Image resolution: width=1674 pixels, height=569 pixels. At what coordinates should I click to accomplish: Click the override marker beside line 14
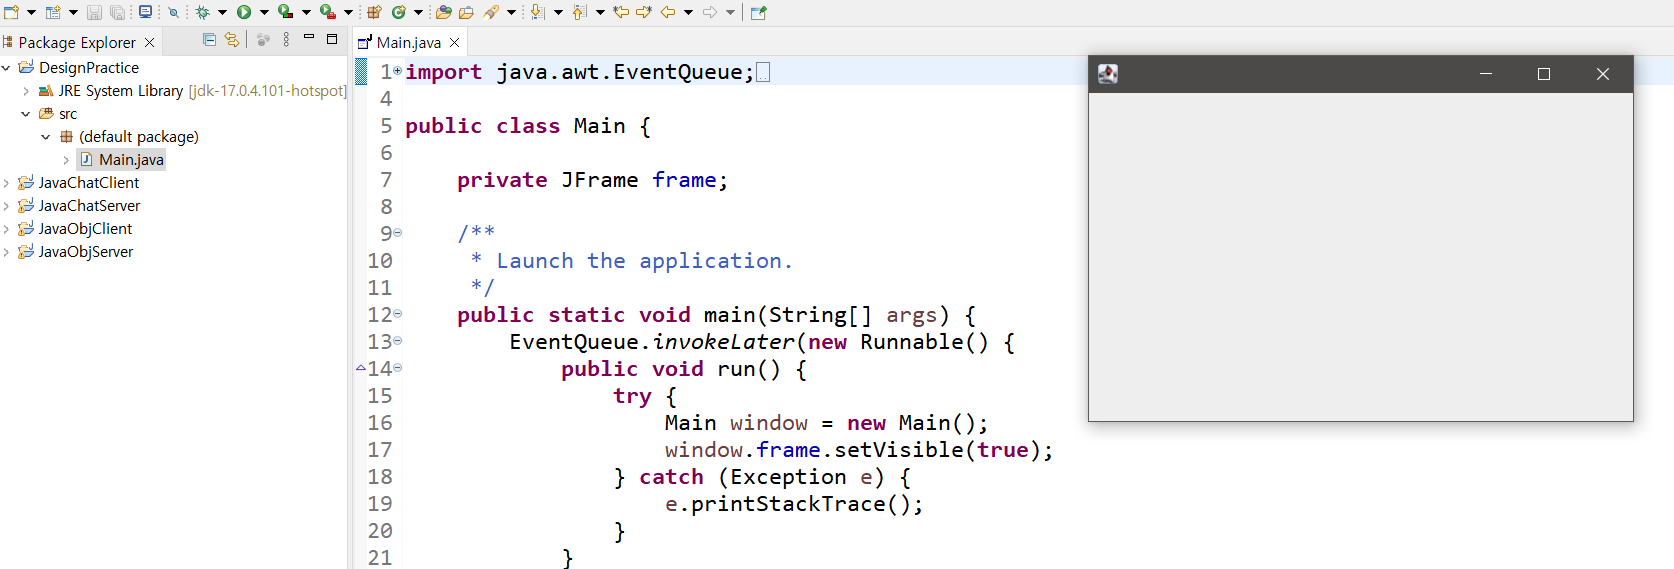click(x=361, y=368)
